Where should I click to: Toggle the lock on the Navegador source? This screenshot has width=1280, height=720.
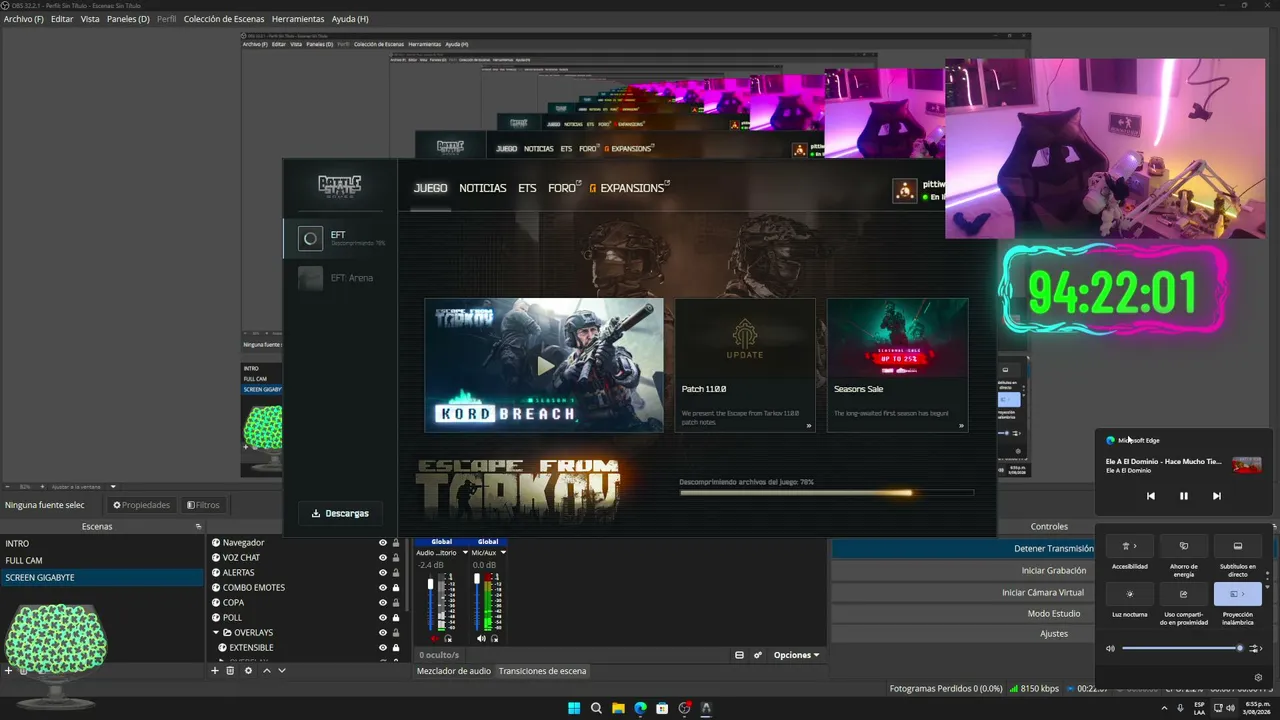[x=396, y=543]
